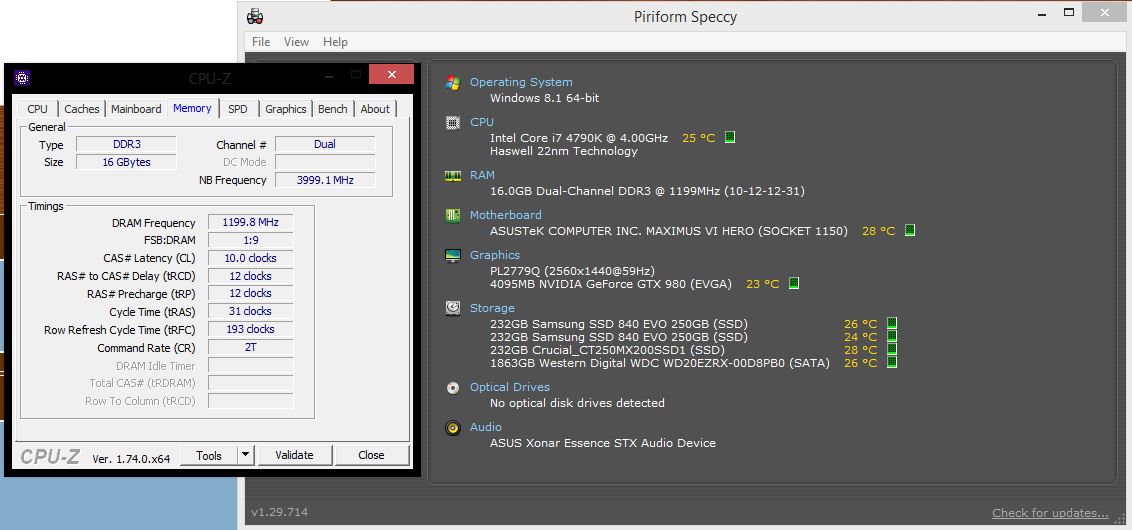The image size is (1132, 530).
Task: Click the green temperature indicator beside CPU 25 °C
Action: [730, 137]
